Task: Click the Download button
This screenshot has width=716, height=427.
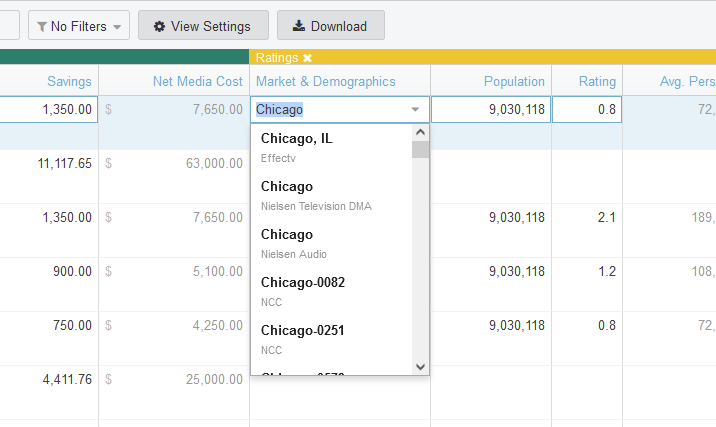Action: click(x=329, y=26)
